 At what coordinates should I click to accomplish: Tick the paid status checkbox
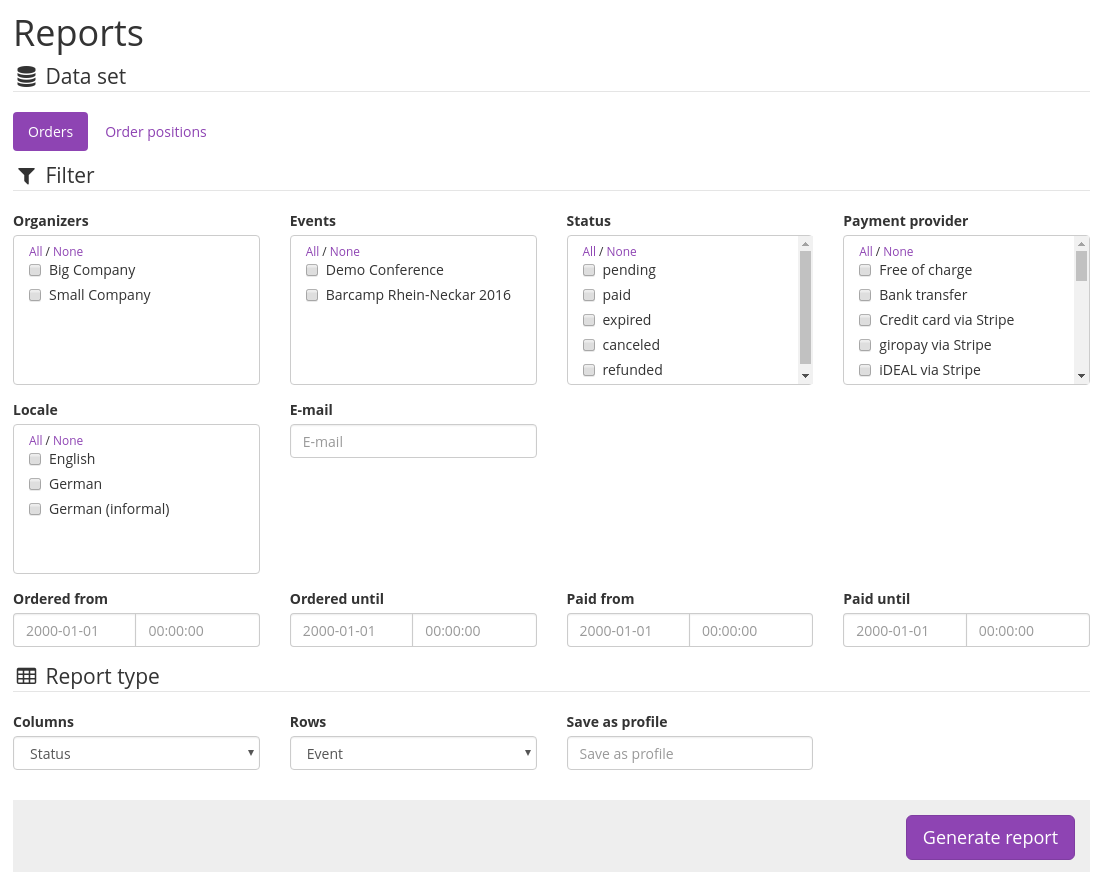(589, 295)
